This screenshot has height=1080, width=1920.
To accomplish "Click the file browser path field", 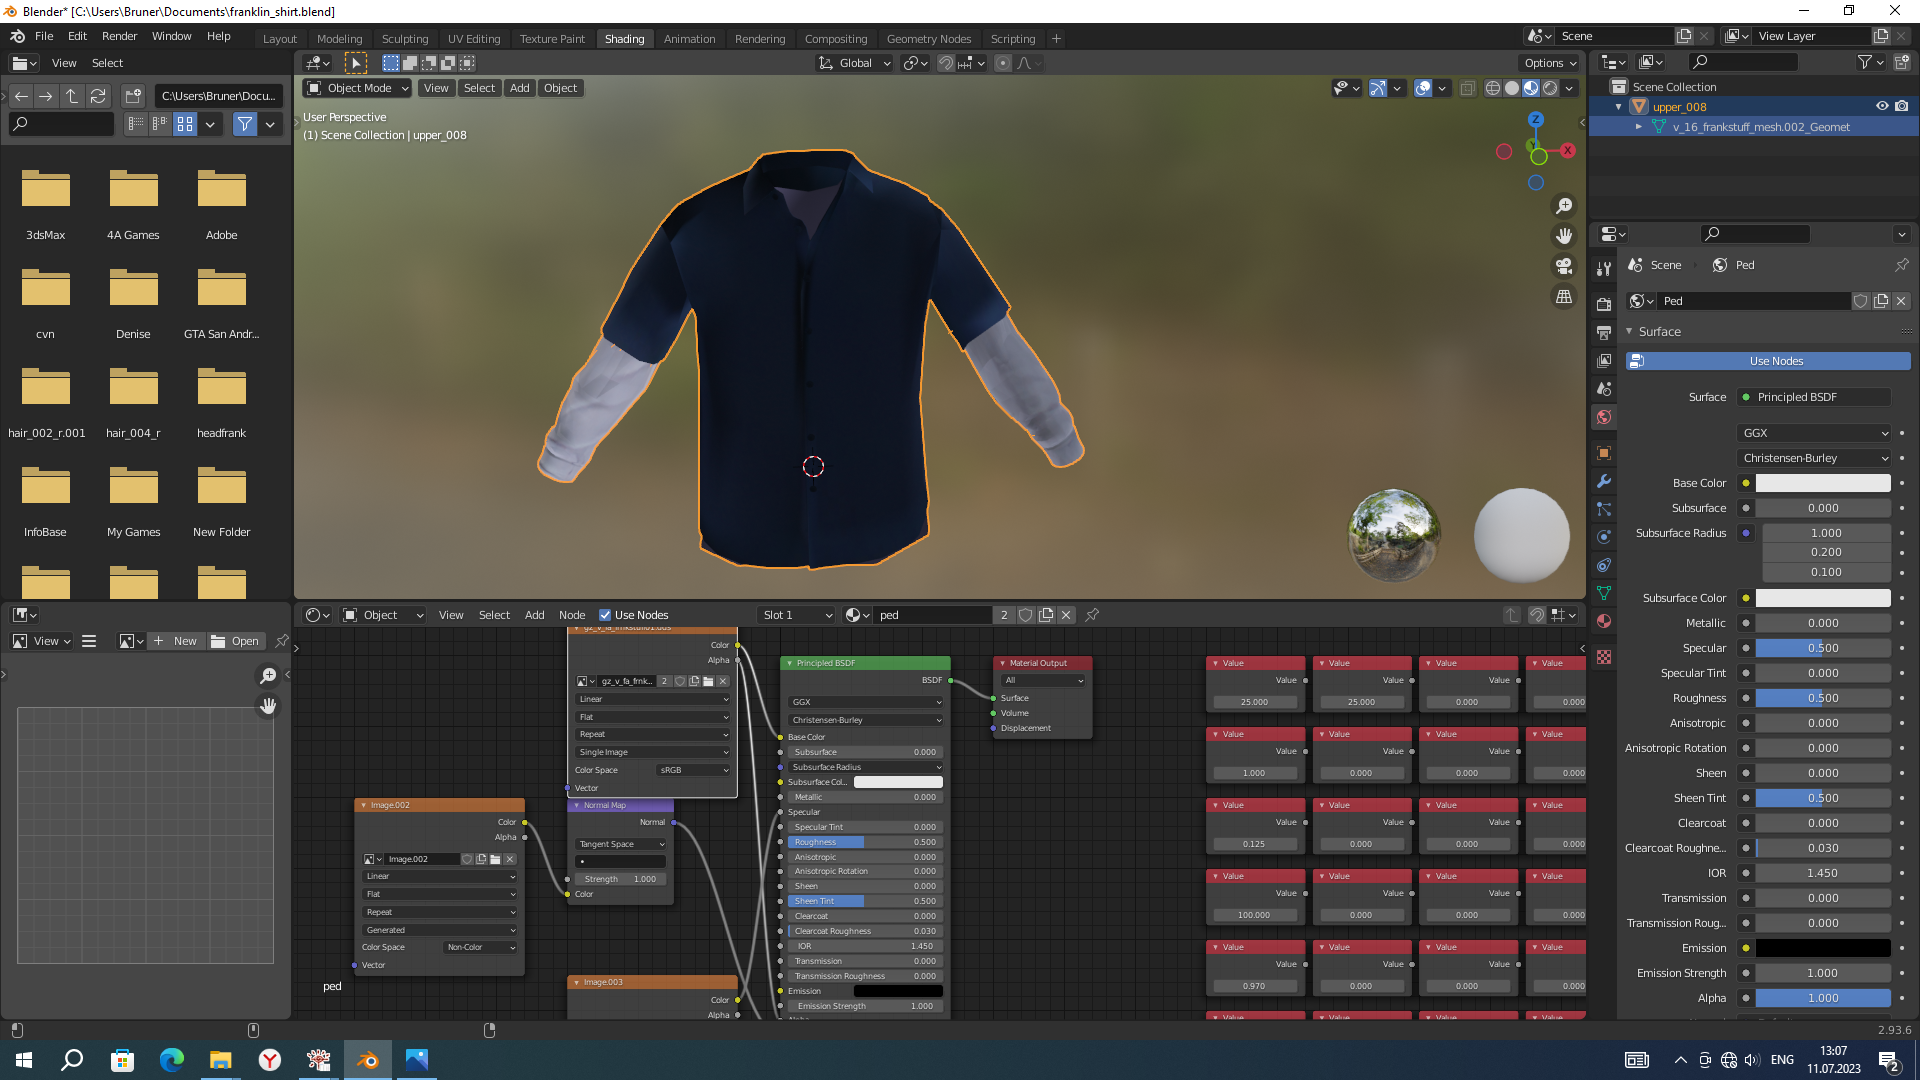I will [218, 96].
